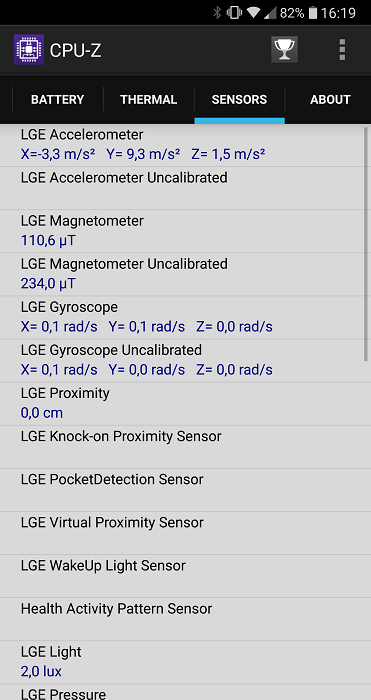
Task: Tap the battery status bar icon
Action: click(x=313, y=13)
